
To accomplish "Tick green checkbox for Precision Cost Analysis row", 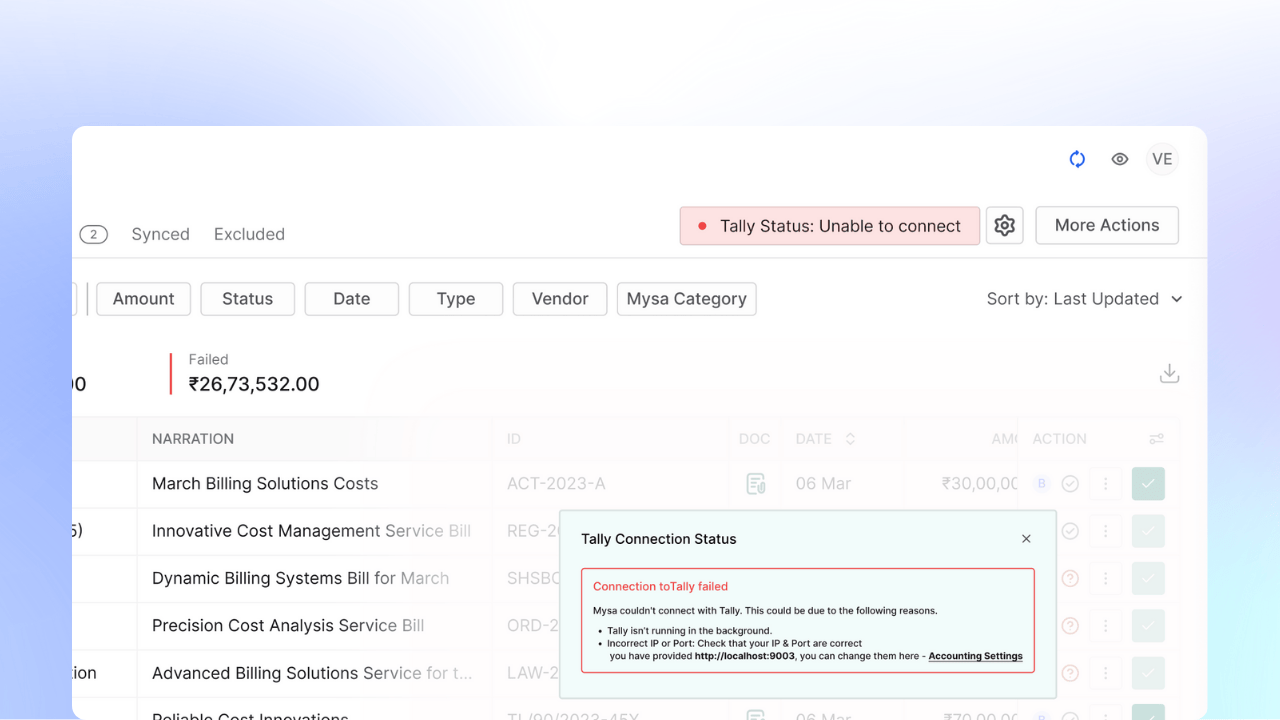I will coord(1148,626).
